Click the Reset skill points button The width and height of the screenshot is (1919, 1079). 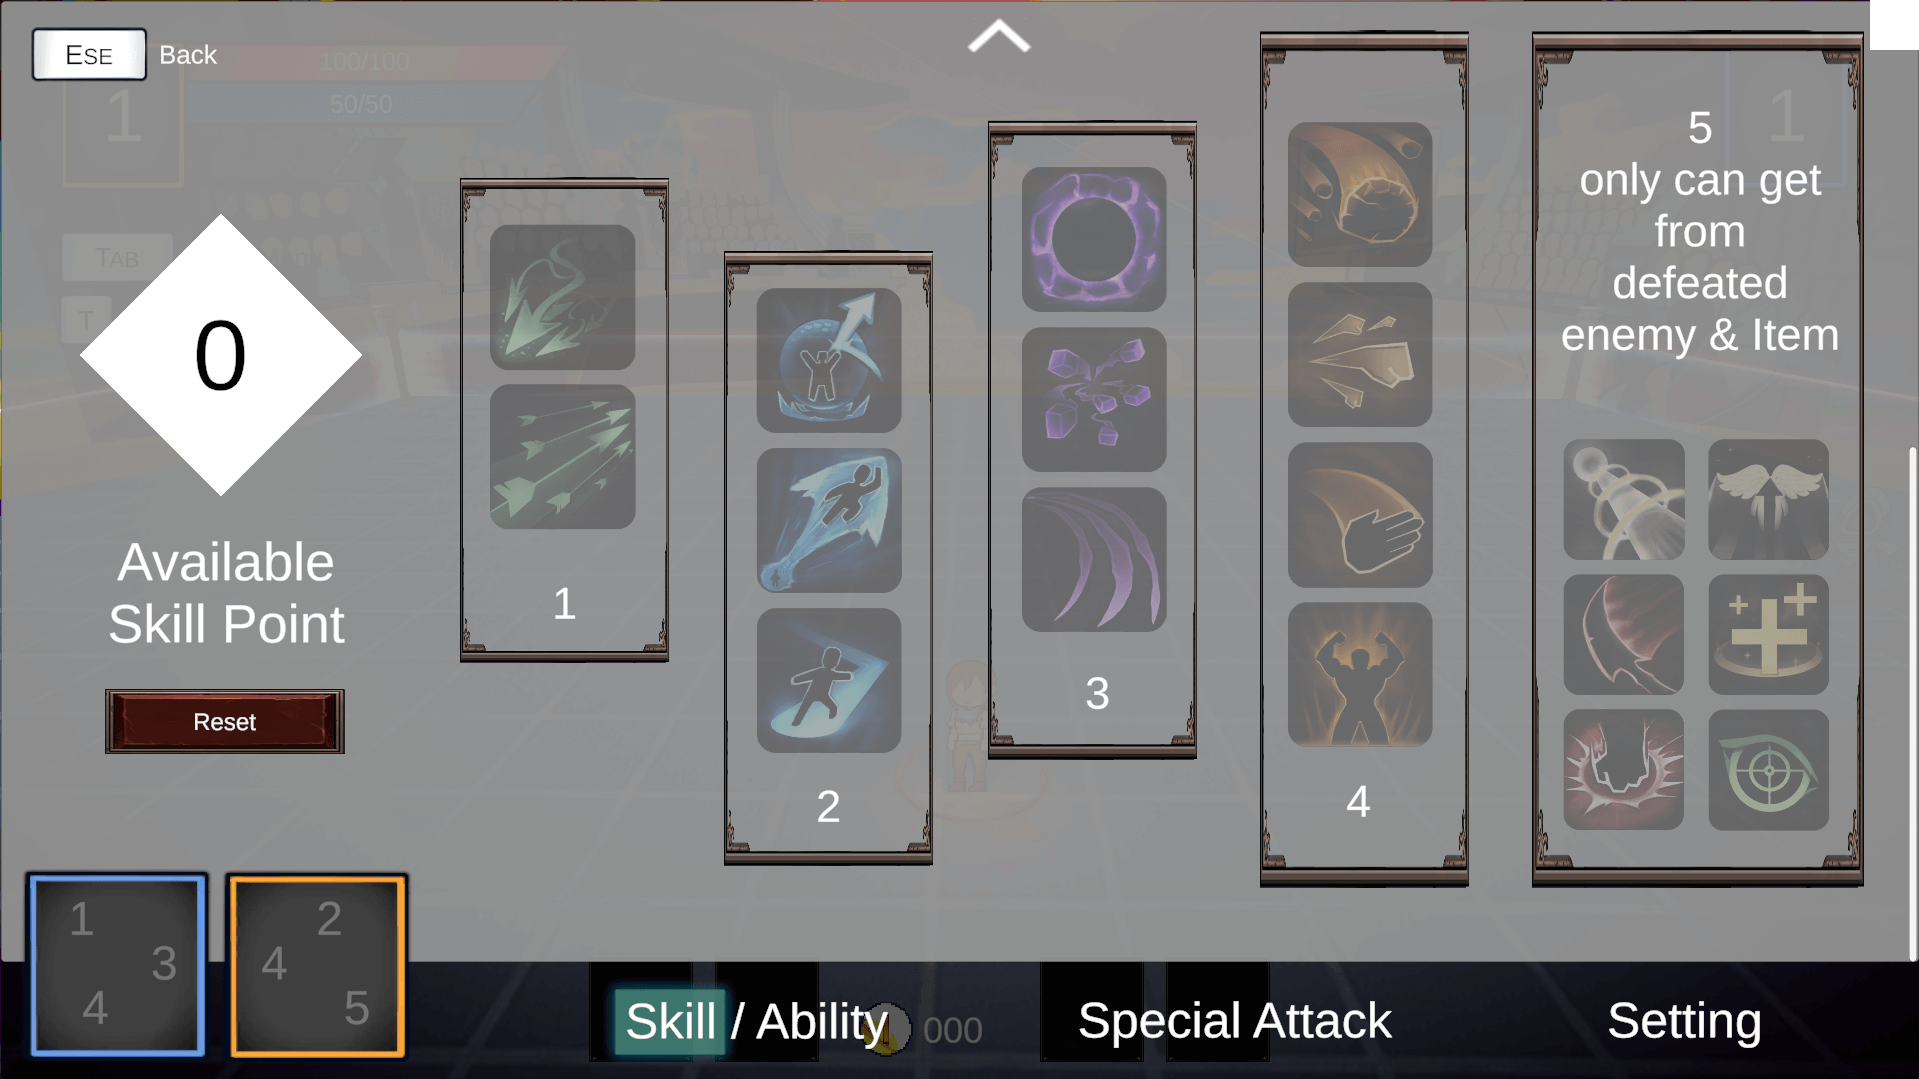[225, 721]
